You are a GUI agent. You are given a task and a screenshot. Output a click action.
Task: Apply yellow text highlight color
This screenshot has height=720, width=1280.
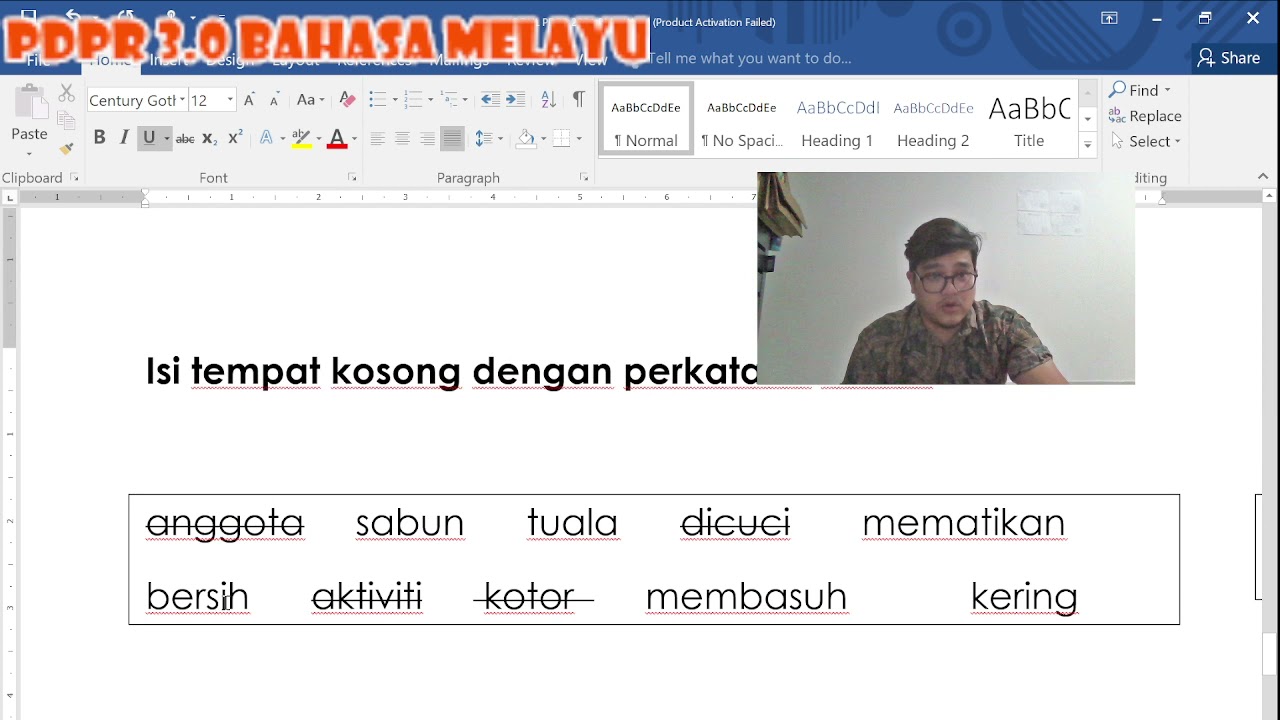point(300,138)
